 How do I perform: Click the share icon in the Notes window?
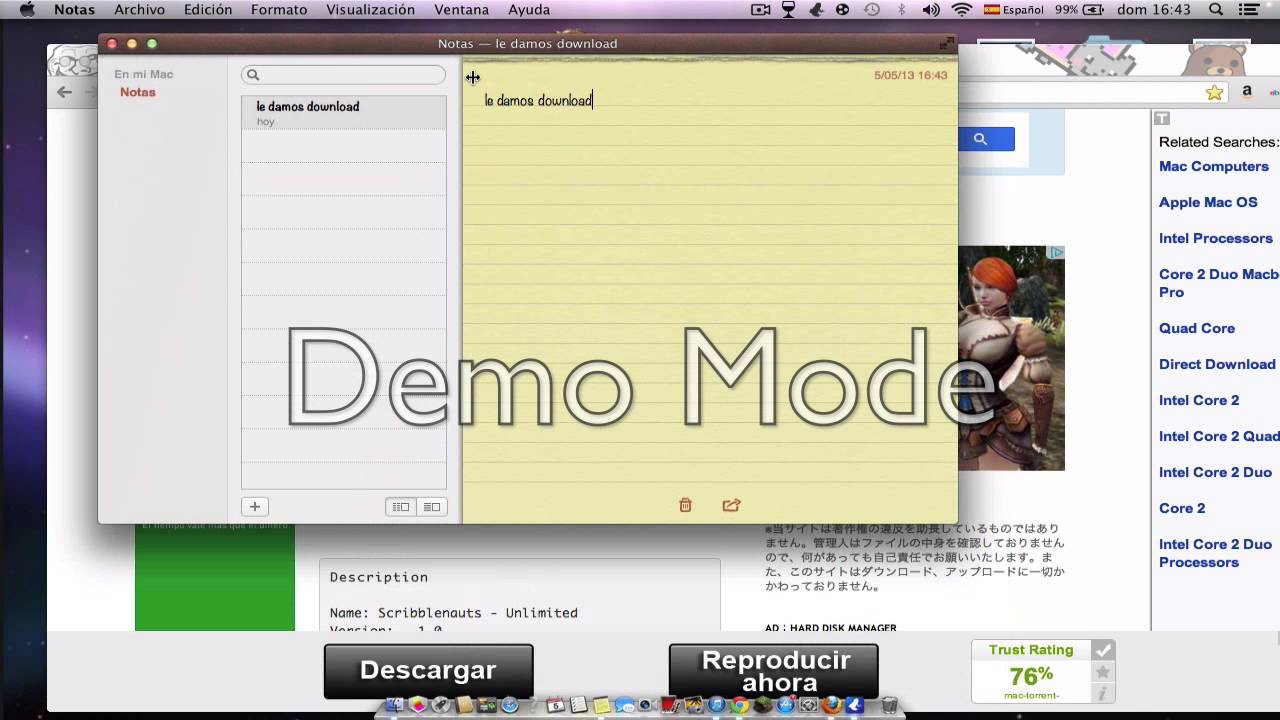pyautogui.click(x=731, y=505)
